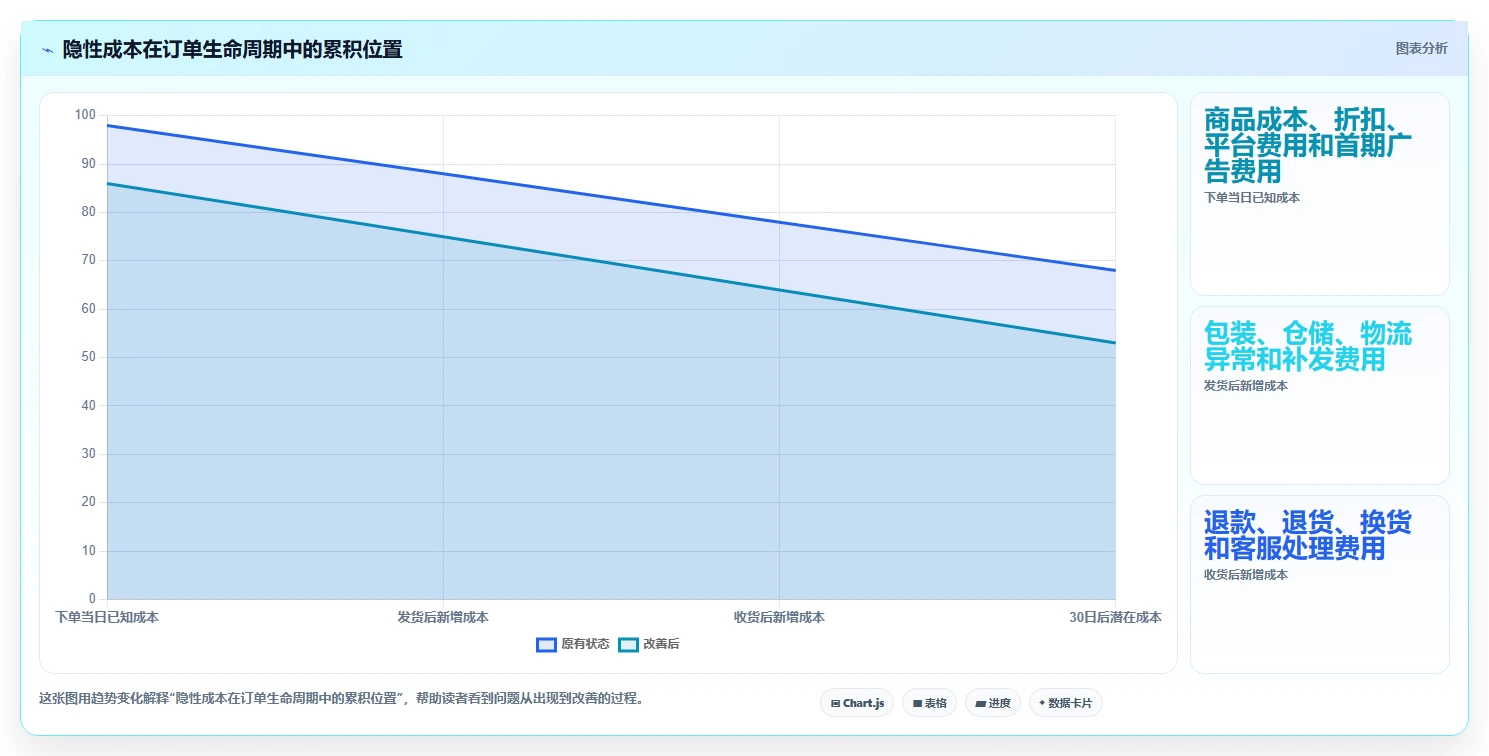1489x756 pixels.
Task: Click the y-axis value 20
Action: coord(88,502)
